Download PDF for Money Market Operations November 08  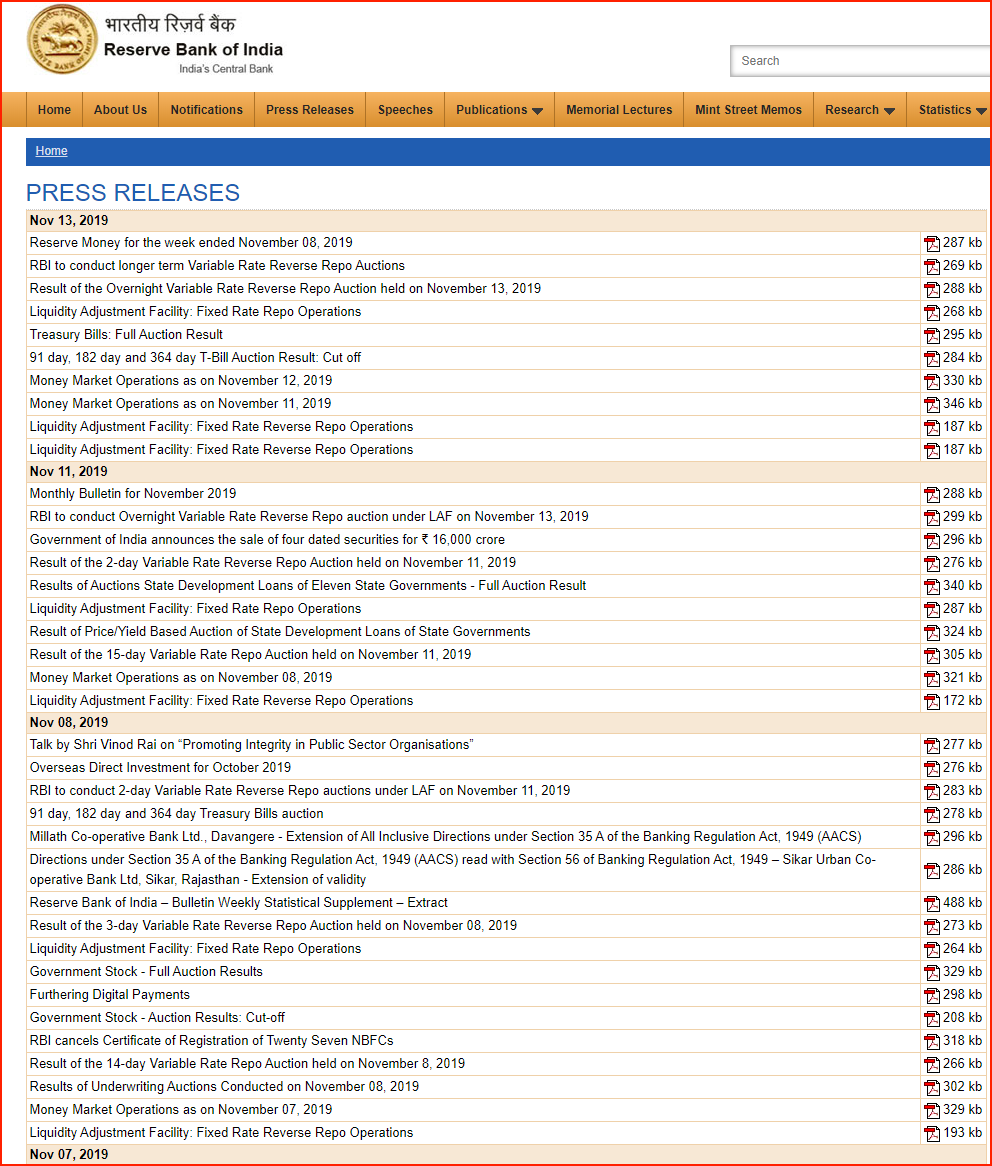click(932, 679)
